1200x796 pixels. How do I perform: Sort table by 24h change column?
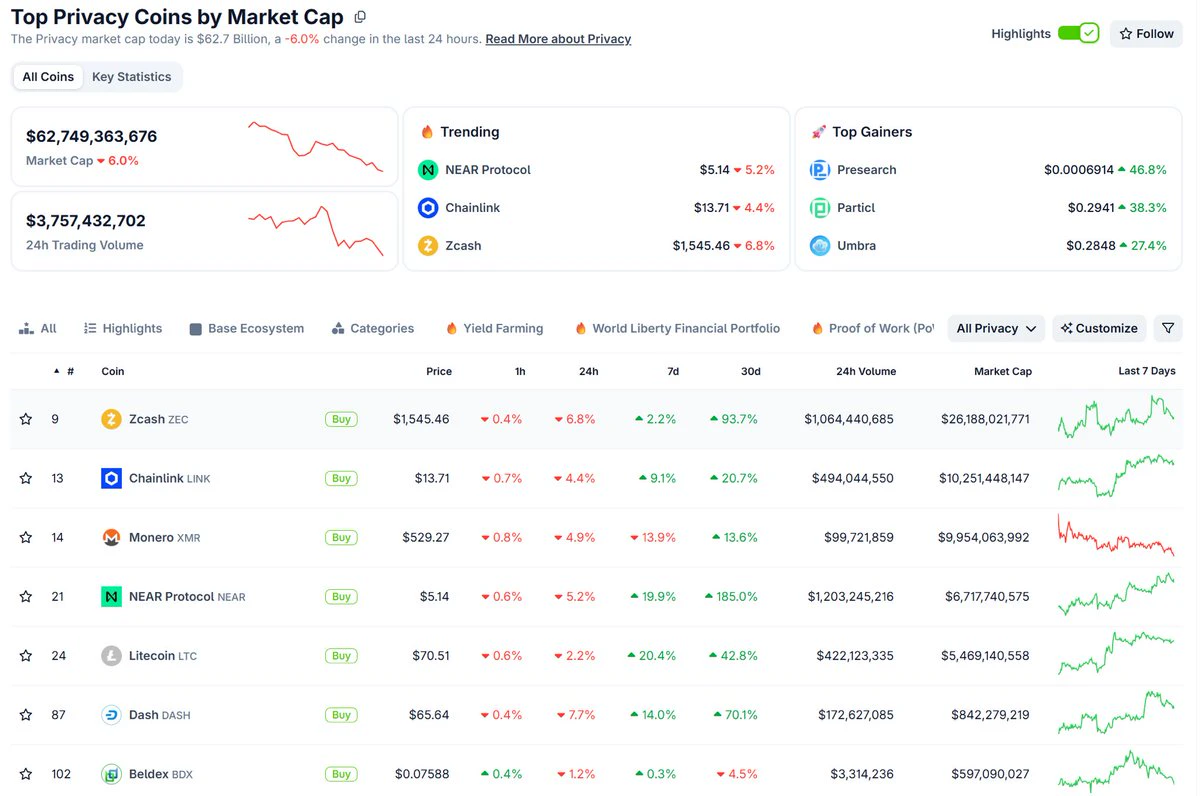click(589, 371)
